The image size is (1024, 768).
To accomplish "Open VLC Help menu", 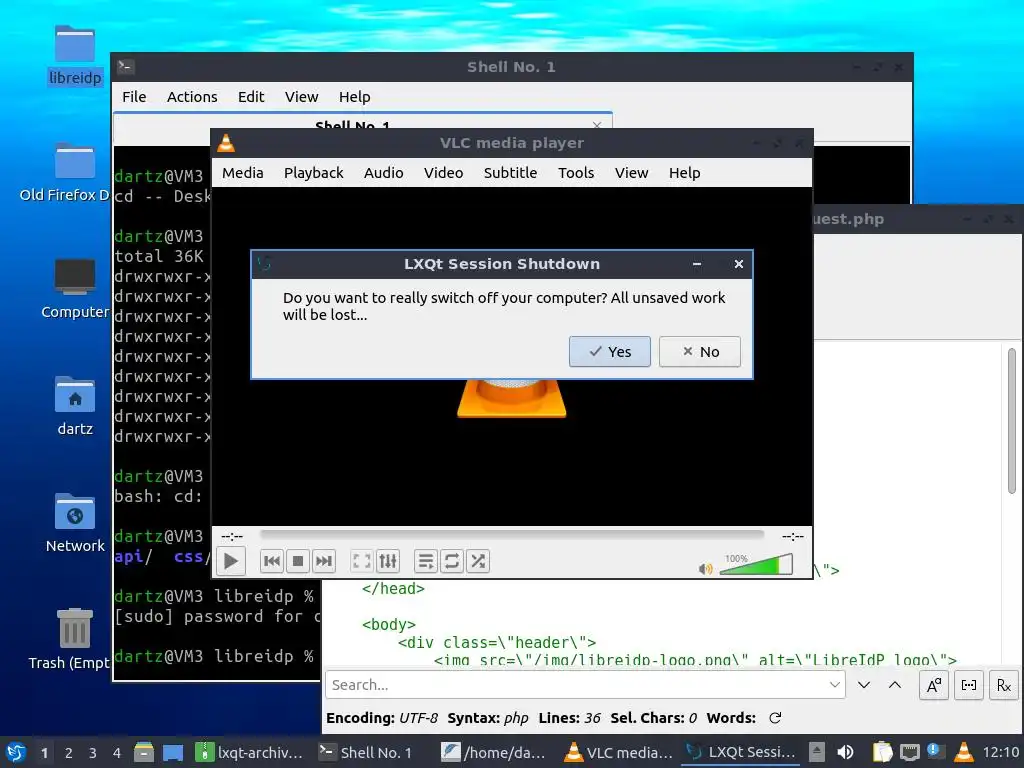I will [684, 173].
